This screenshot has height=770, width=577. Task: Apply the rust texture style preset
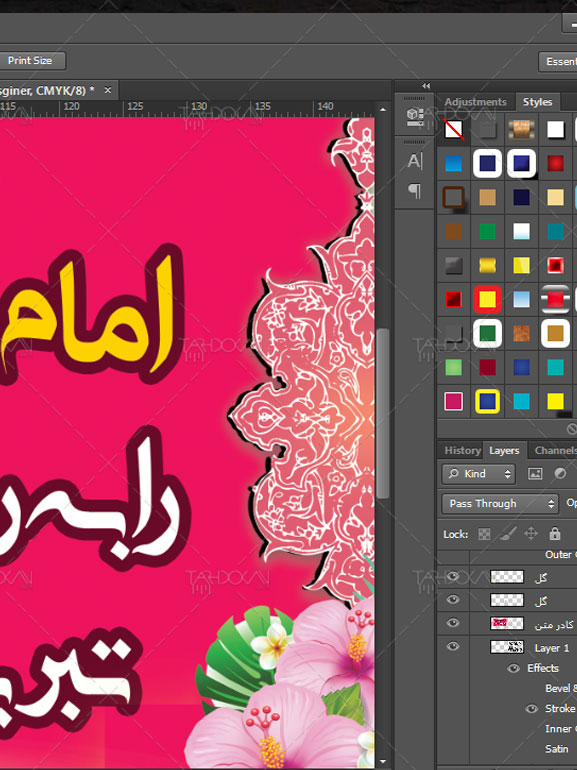(521, 333)
